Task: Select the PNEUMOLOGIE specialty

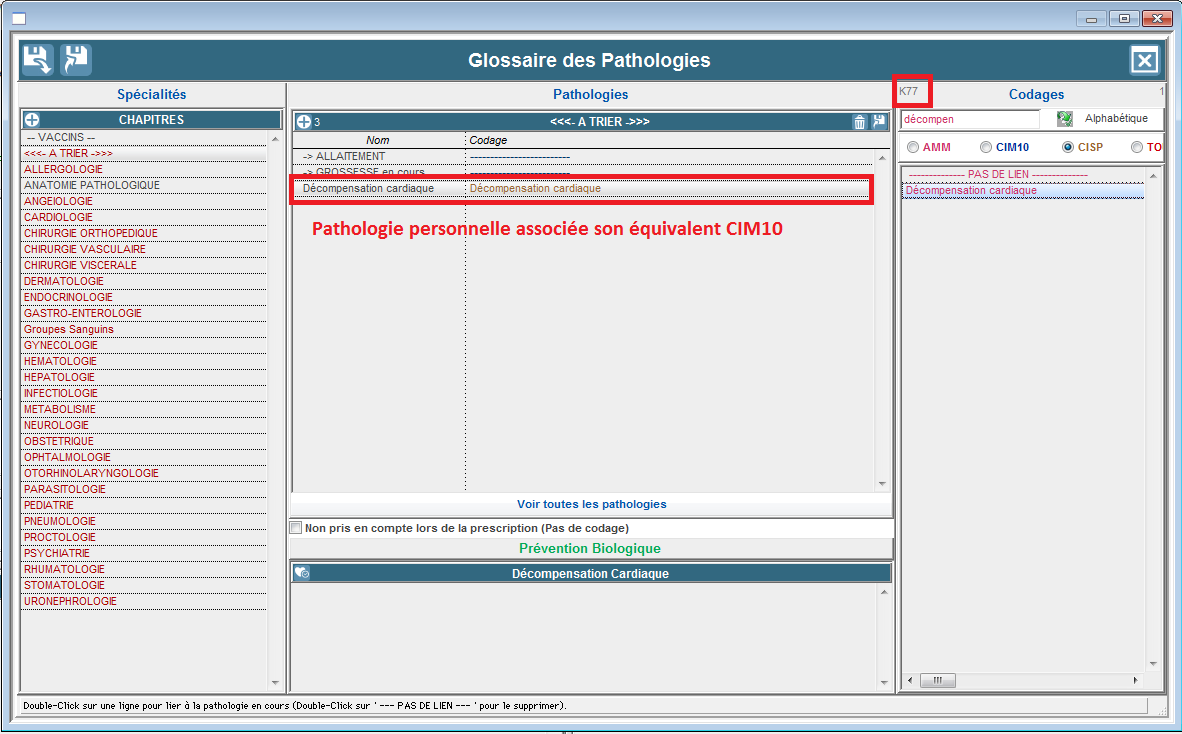Action: tap(60, 521)
